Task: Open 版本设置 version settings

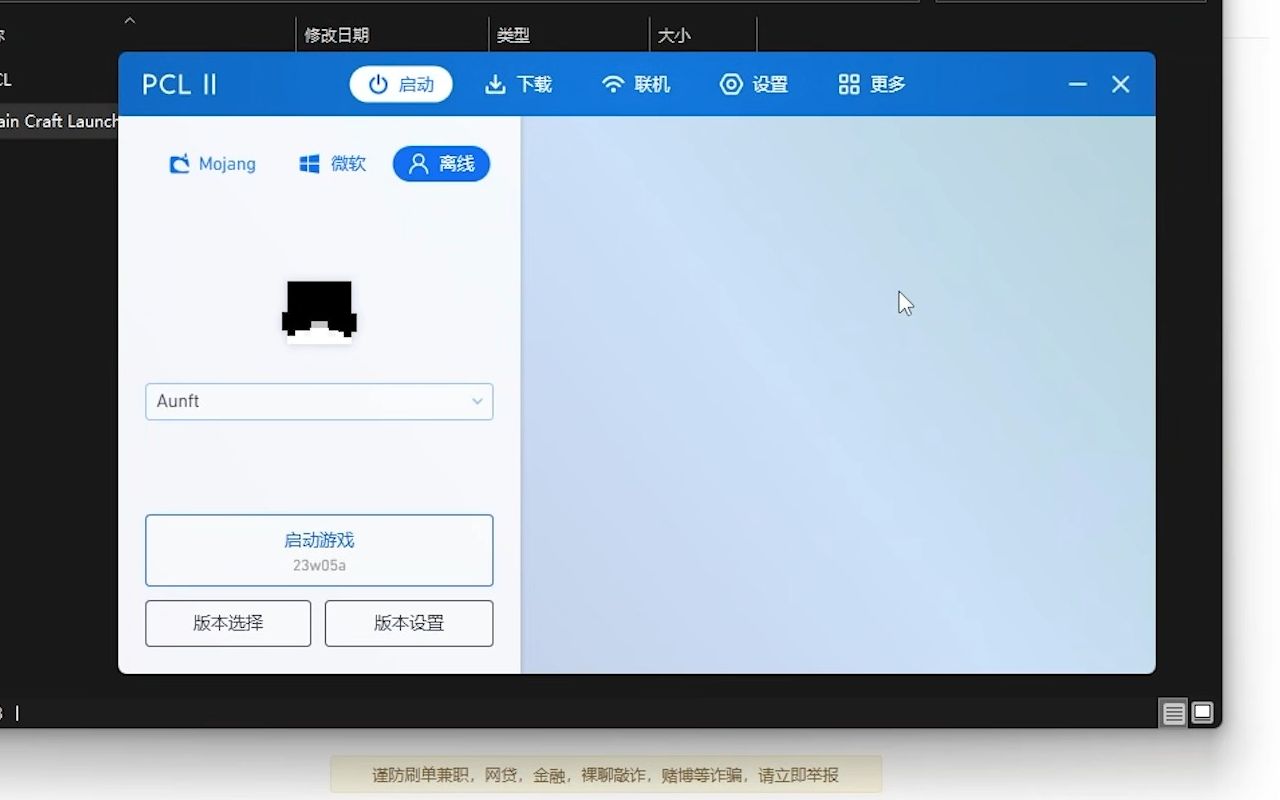Action: (x=409, y=623)
